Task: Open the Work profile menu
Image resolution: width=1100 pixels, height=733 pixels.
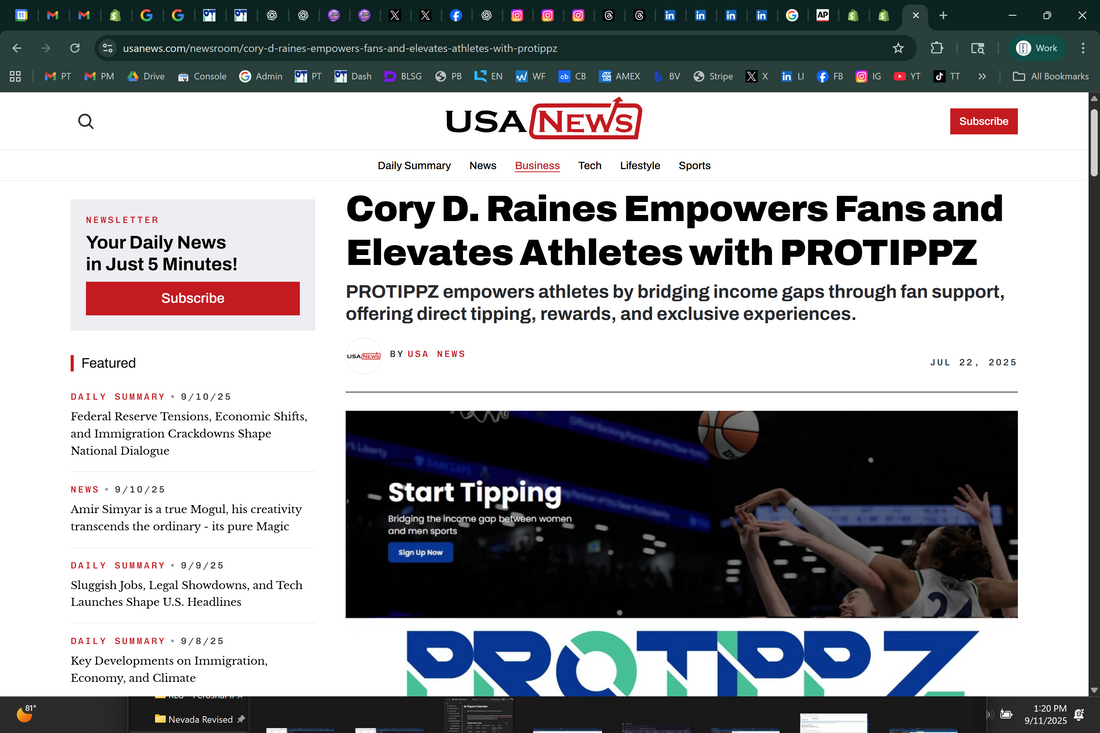Action: (x=1037, y=48)
